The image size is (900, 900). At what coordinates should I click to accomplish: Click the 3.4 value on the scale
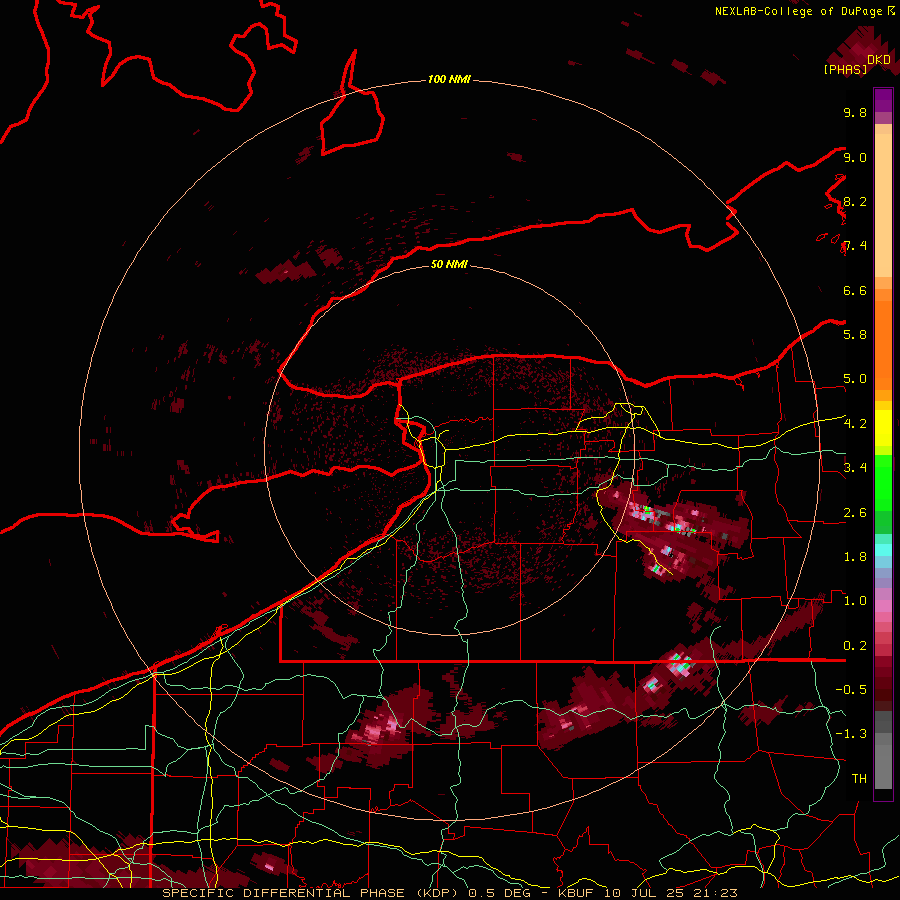click(855, 468)
